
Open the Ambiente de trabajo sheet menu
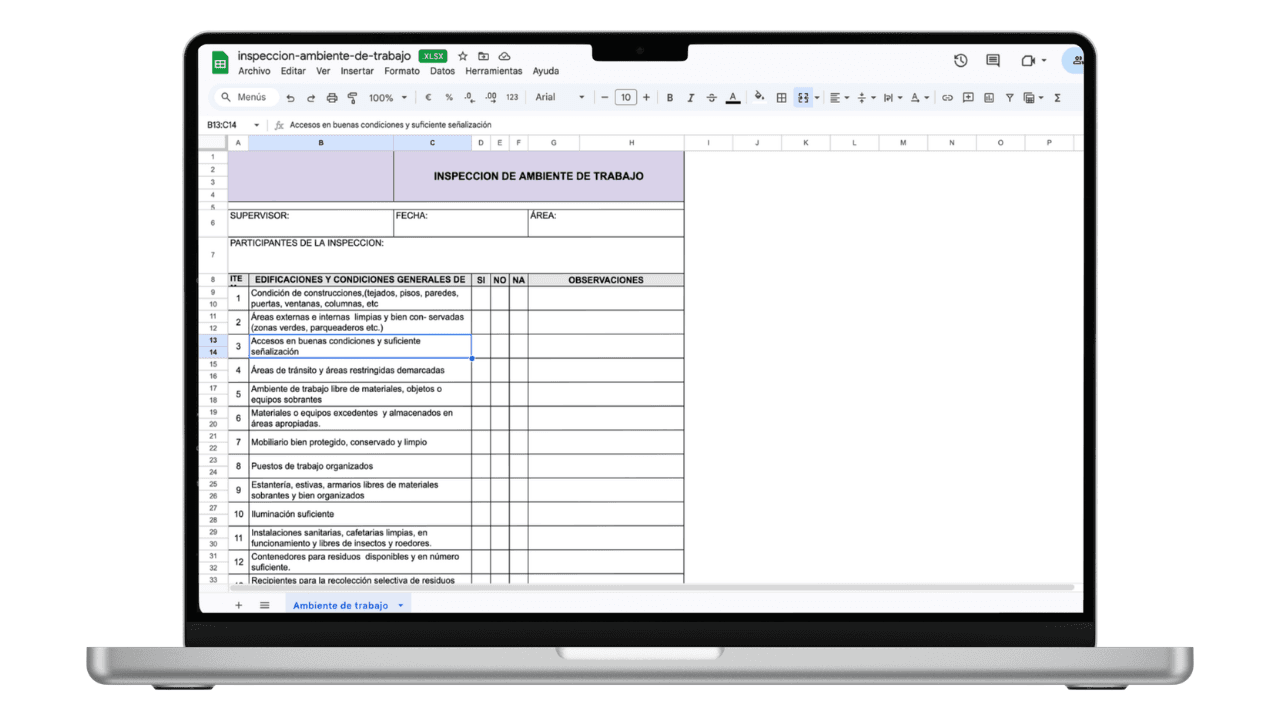398,605
